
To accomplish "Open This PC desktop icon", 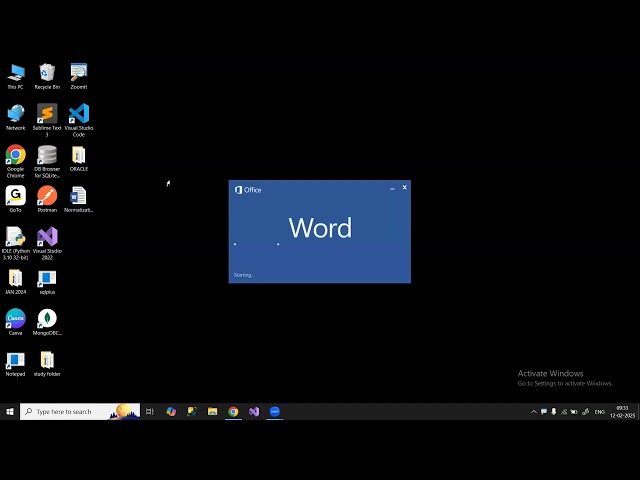I will pos(16,76).
